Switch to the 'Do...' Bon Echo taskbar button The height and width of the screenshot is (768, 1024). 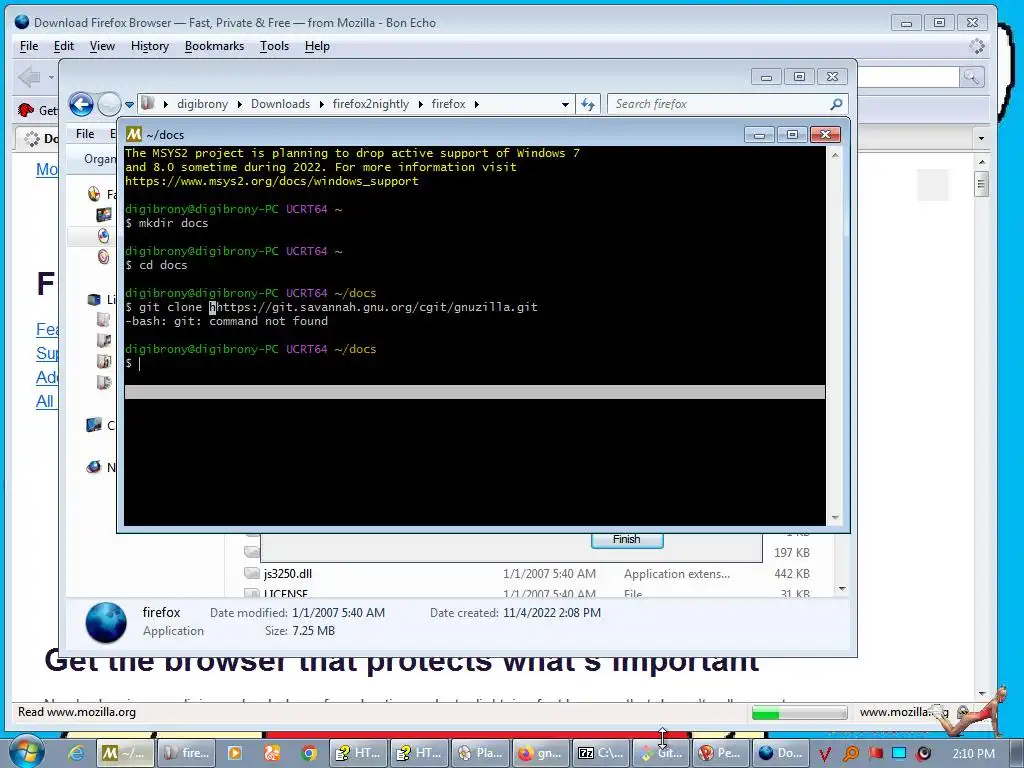[x=782, y=753]
